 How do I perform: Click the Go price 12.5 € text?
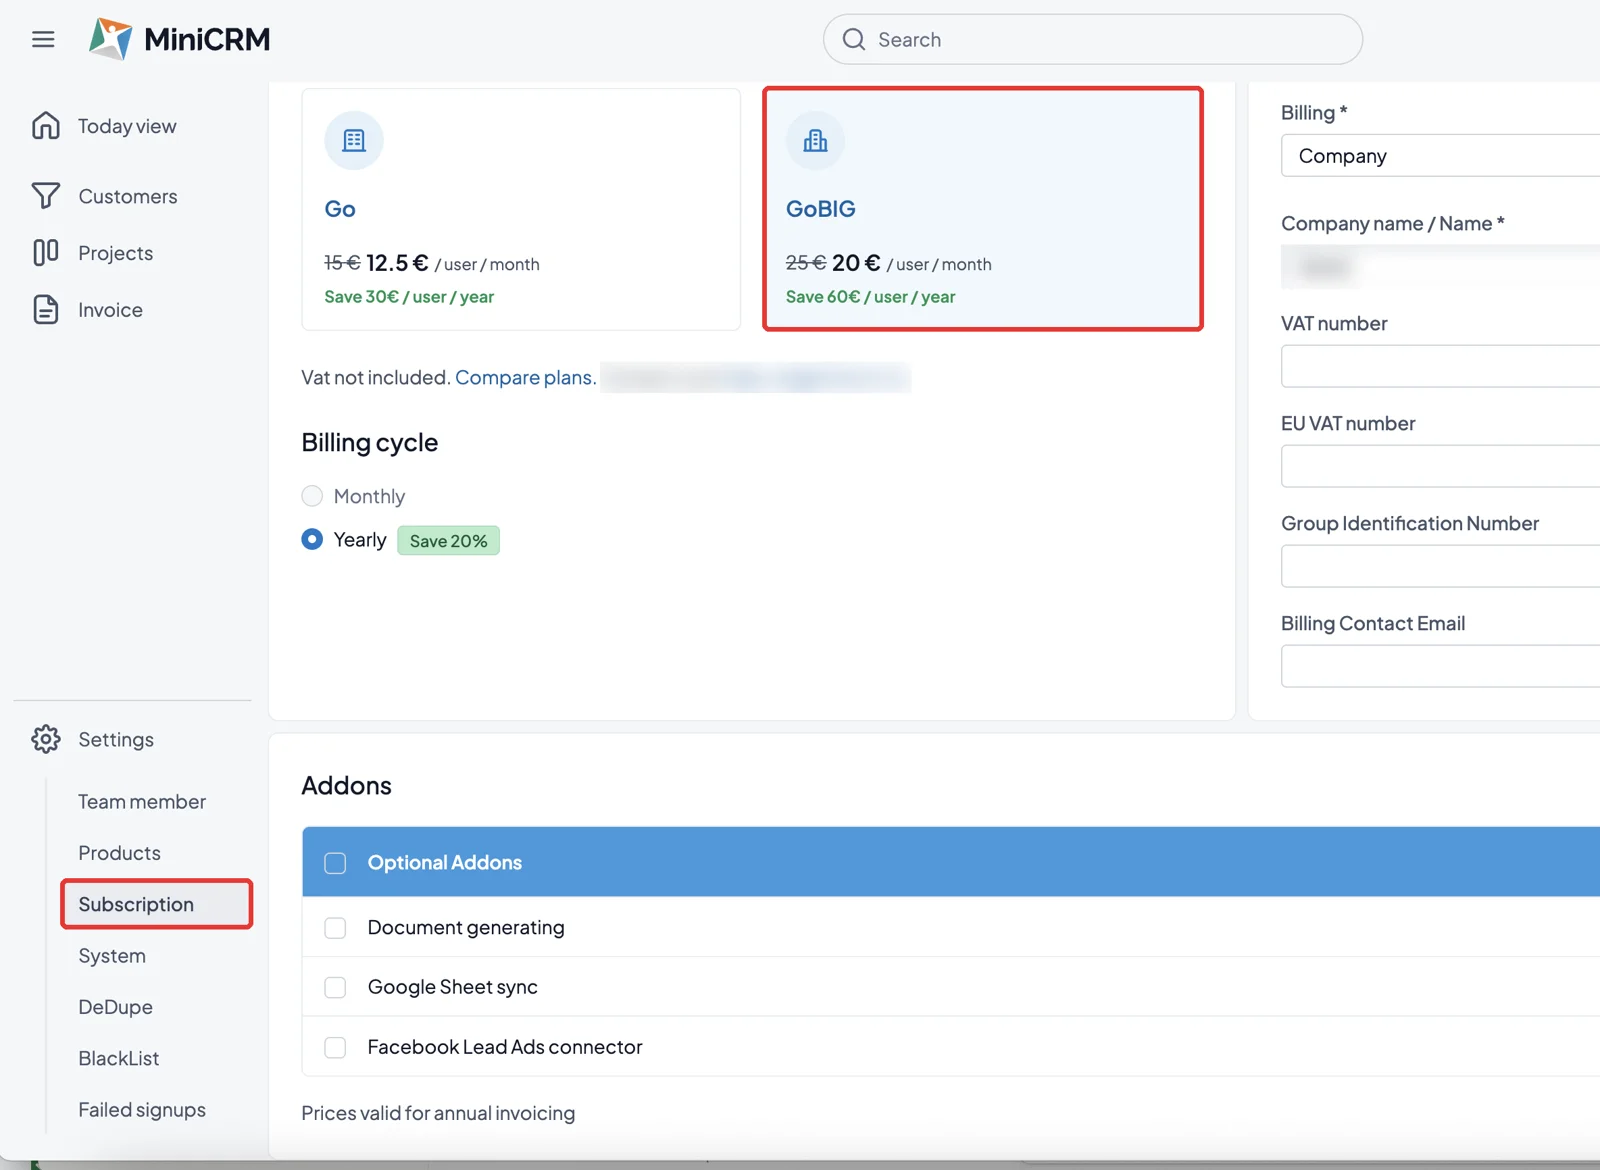(397, 263)
